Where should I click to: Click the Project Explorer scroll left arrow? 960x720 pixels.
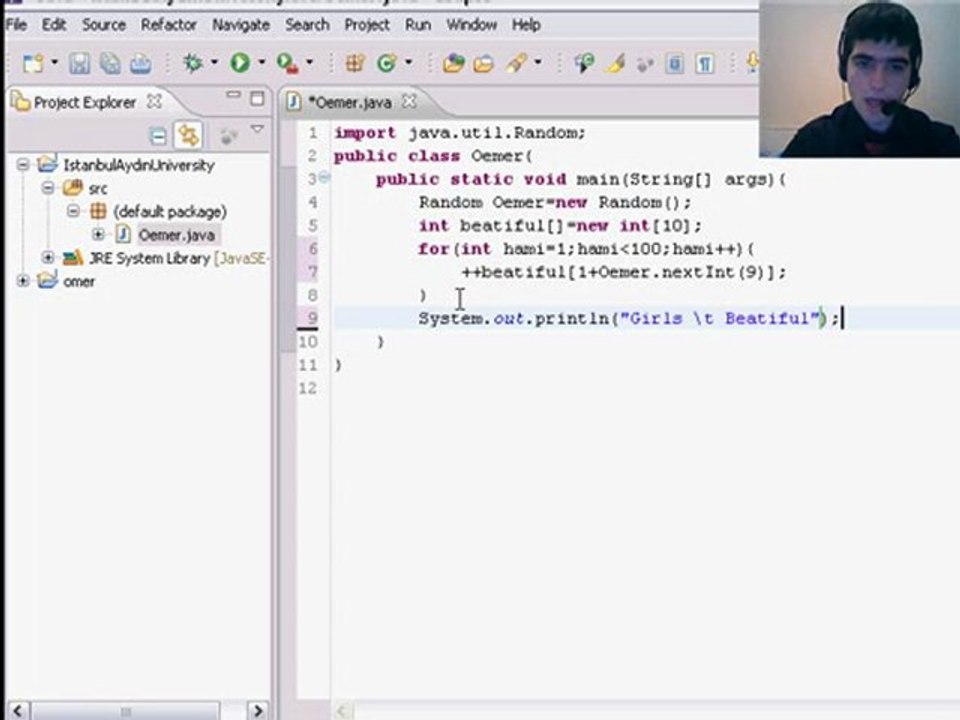[18, 711]
